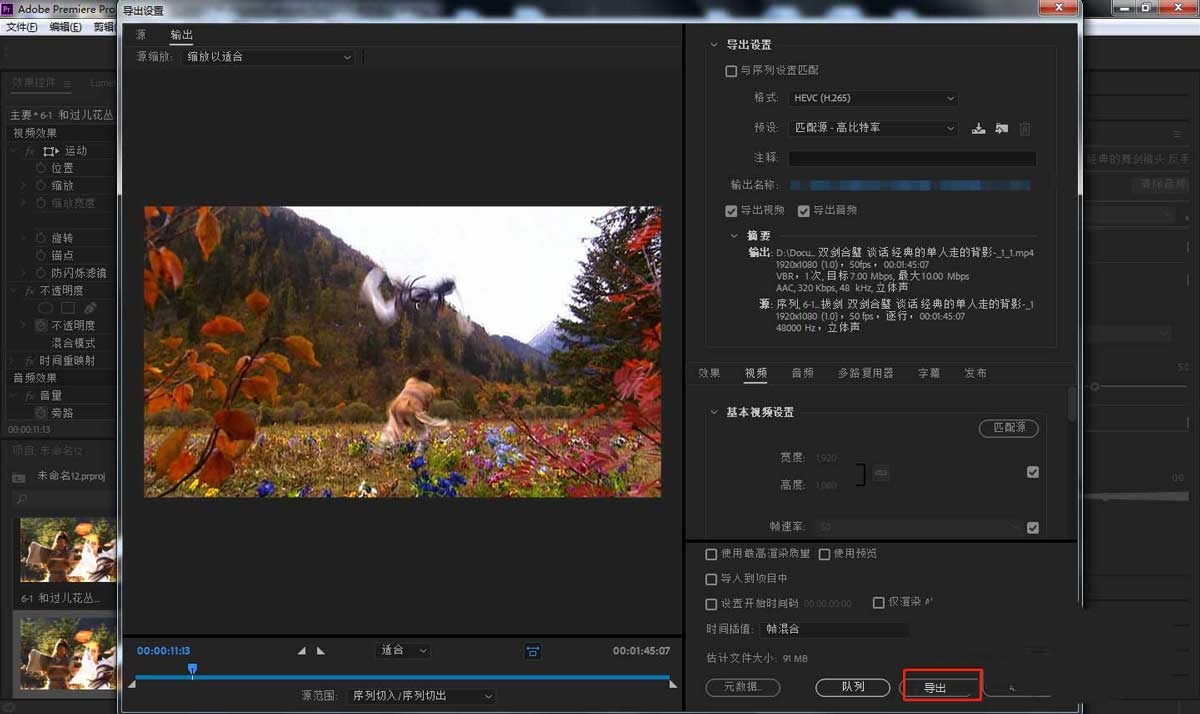This screenshot has width=1200, height=714.
Task: Click the set out-point arrow above preview timeline
Action: tap(320, 650)
